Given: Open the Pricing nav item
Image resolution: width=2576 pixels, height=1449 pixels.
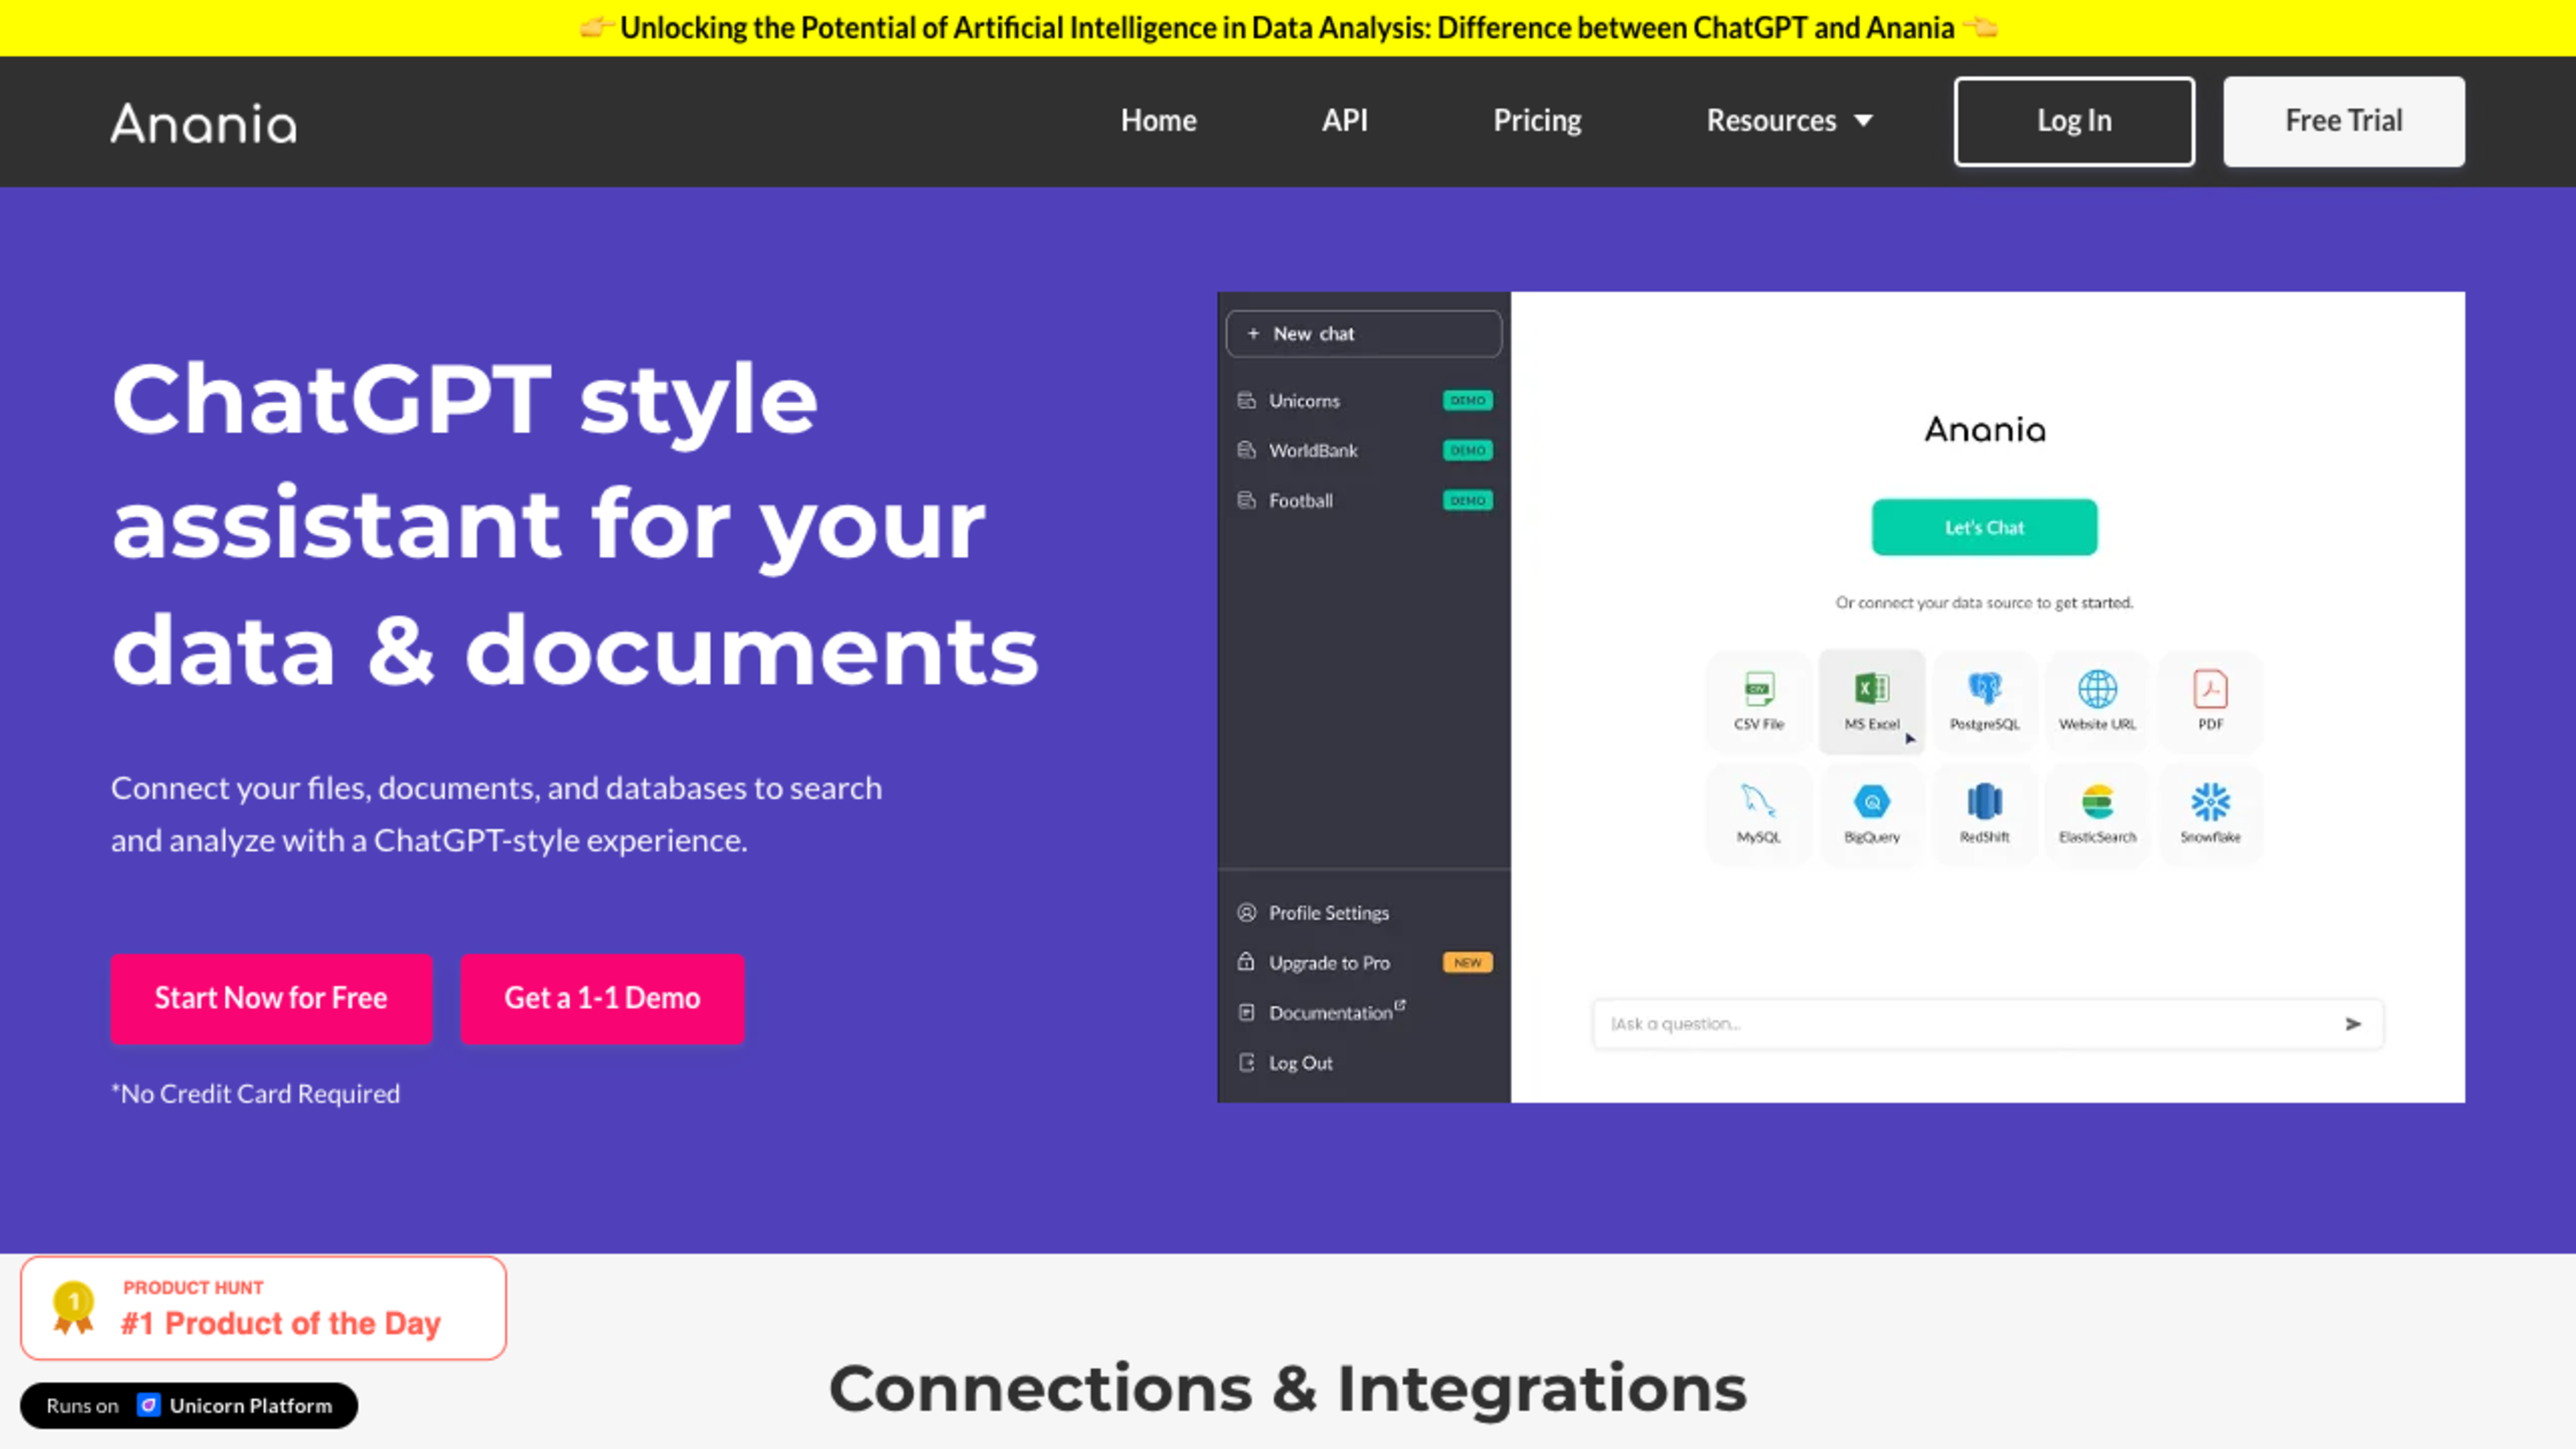Looking at the screenshot, I should (x=1537, y=121).
